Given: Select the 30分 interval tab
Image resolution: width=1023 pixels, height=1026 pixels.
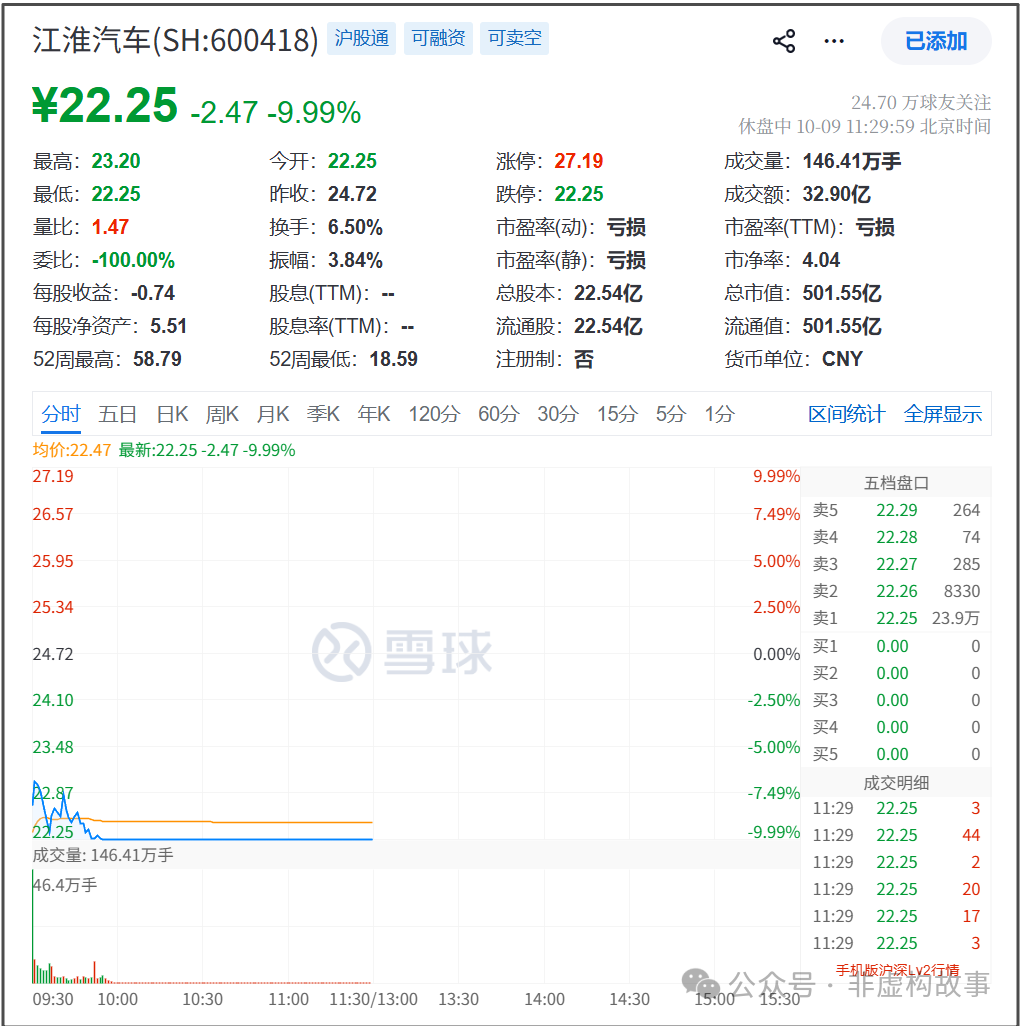Looking at the screenshot, I should pos(558,414).
